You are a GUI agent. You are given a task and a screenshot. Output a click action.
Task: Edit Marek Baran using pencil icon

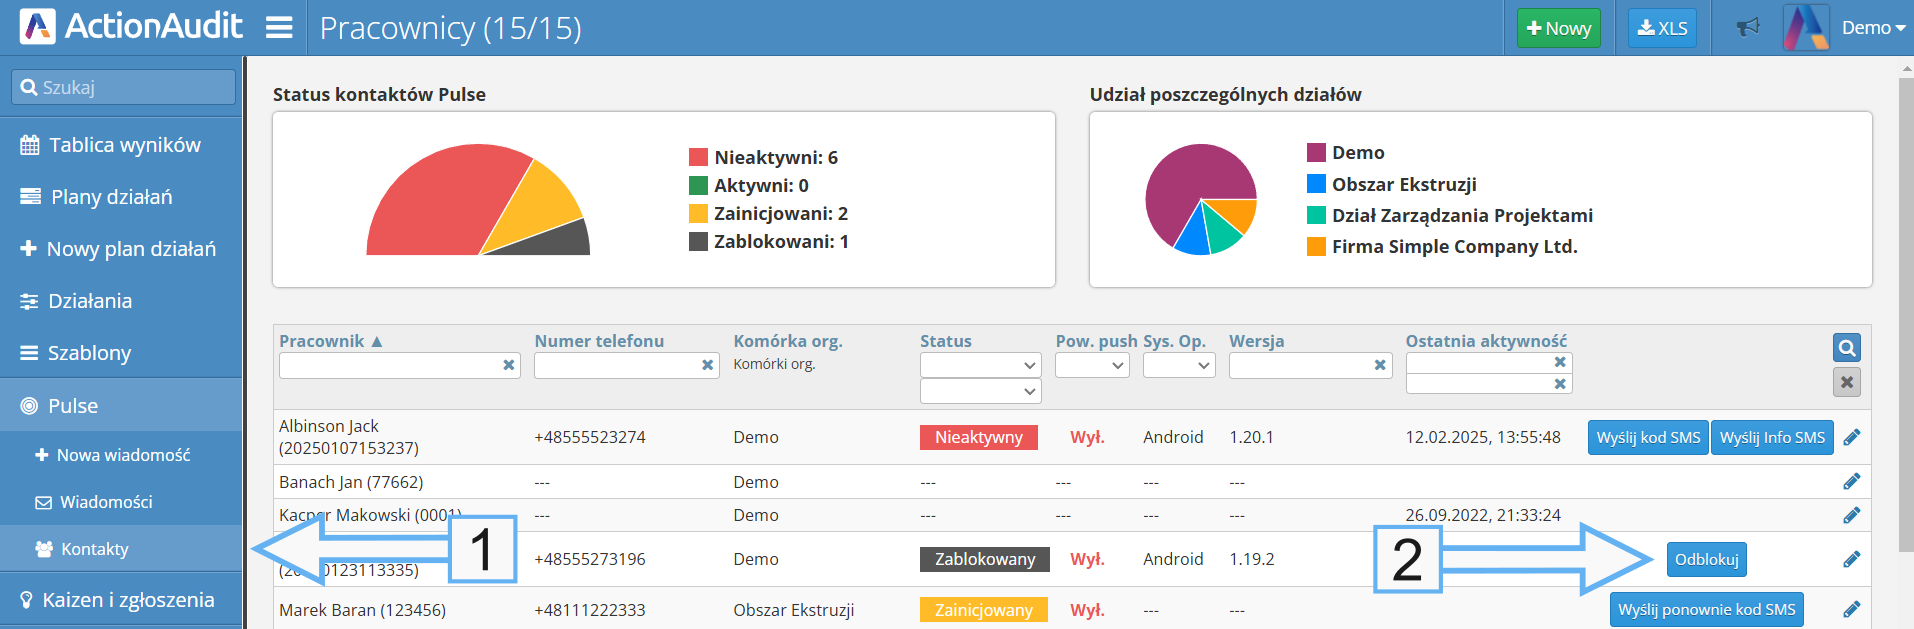click(x=1851, y=610)
